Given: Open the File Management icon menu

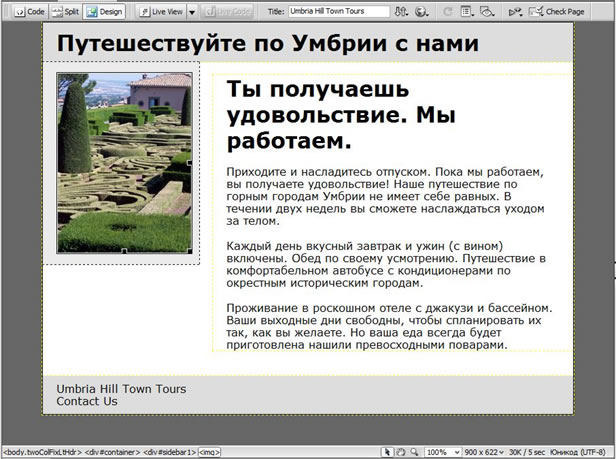Looking at the screenshot, I should [401, 12].
